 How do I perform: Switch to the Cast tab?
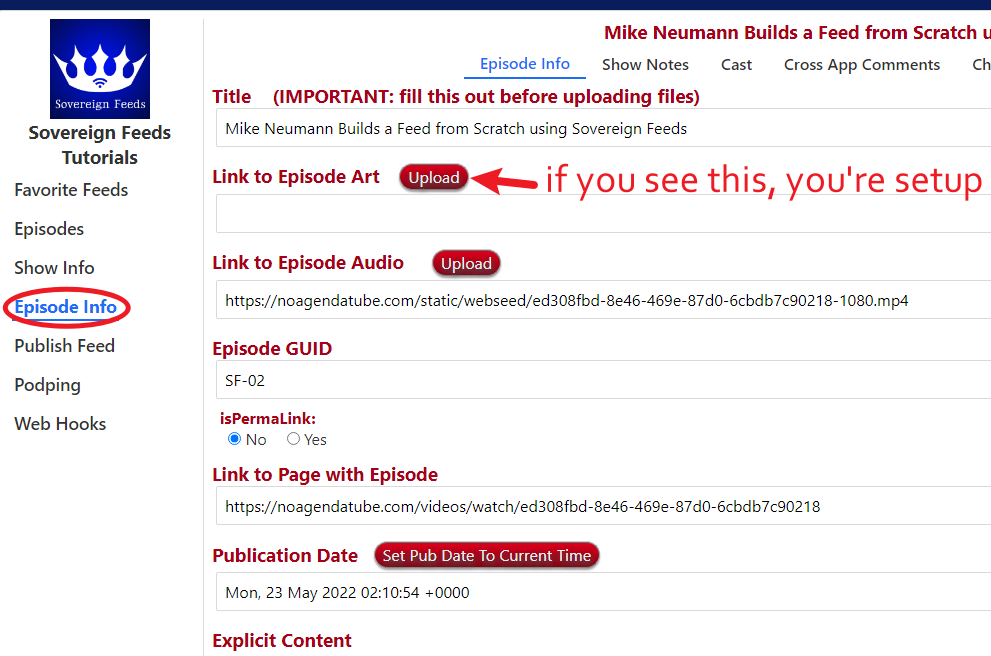[736, 65]
